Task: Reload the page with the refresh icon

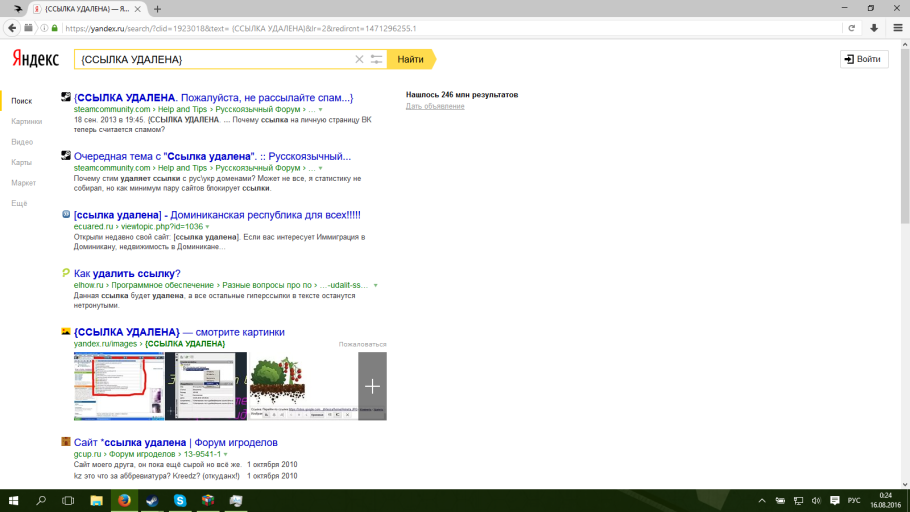Action: [x=851, y=28]
